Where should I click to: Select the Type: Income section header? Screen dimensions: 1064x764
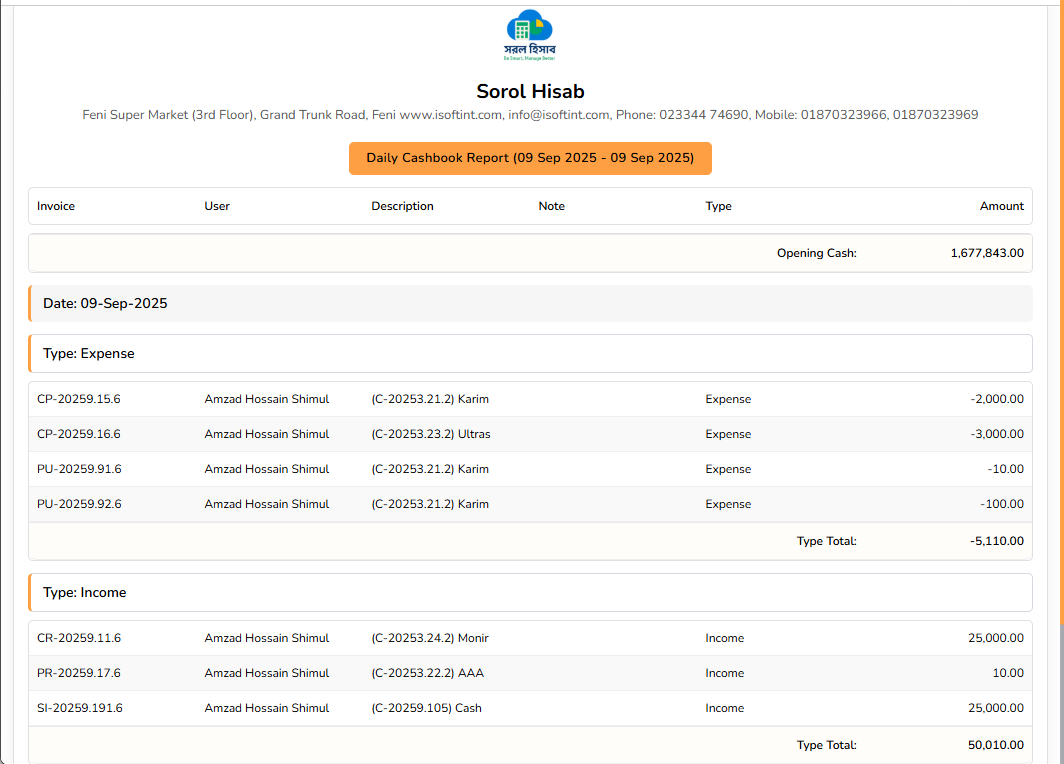click(85, 592)
